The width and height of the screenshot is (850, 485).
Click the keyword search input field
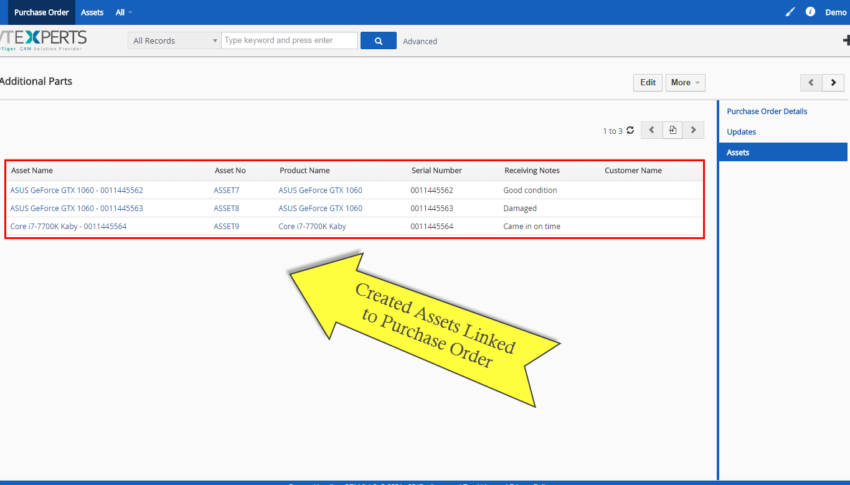[x=289, y=41]
